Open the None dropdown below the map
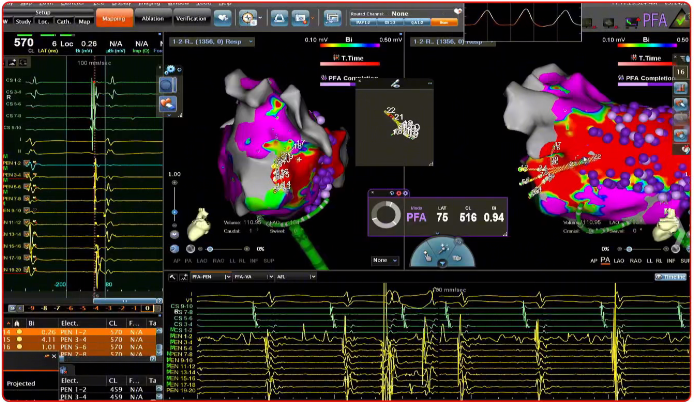 [381, 259]
